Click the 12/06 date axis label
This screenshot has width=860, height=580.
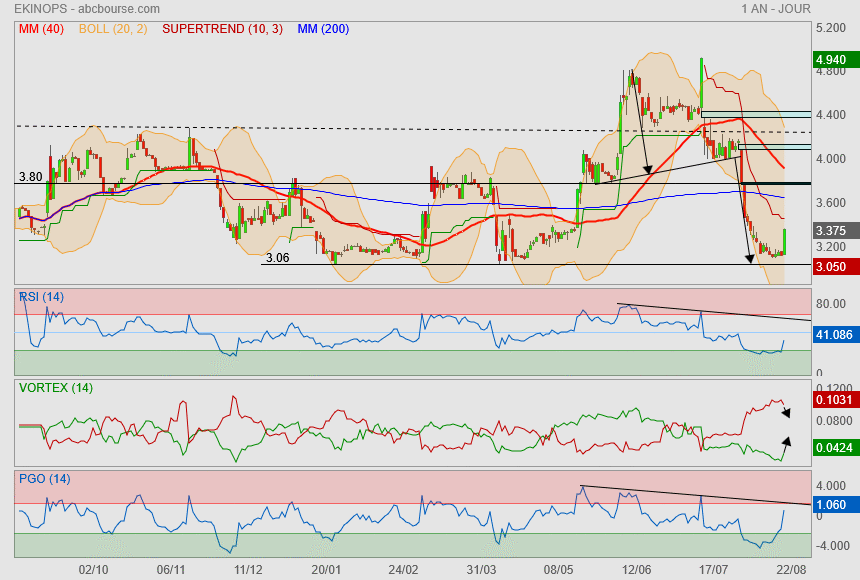pos(636,570)
